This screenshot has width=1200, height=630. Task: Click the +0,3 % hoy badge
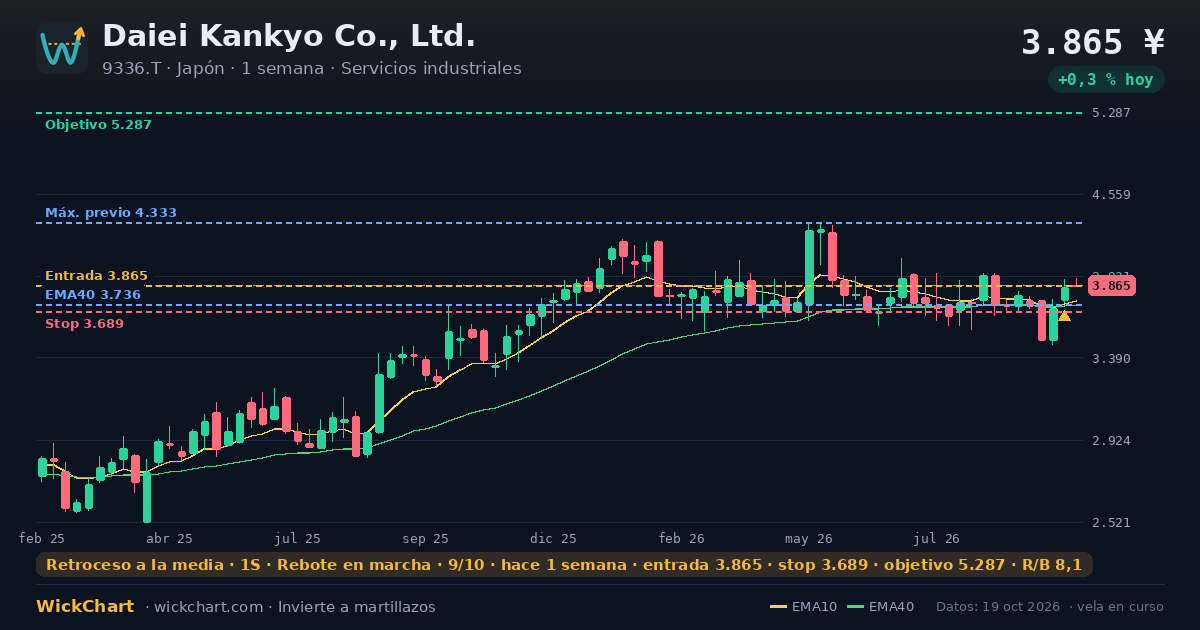pos(1106,79)
